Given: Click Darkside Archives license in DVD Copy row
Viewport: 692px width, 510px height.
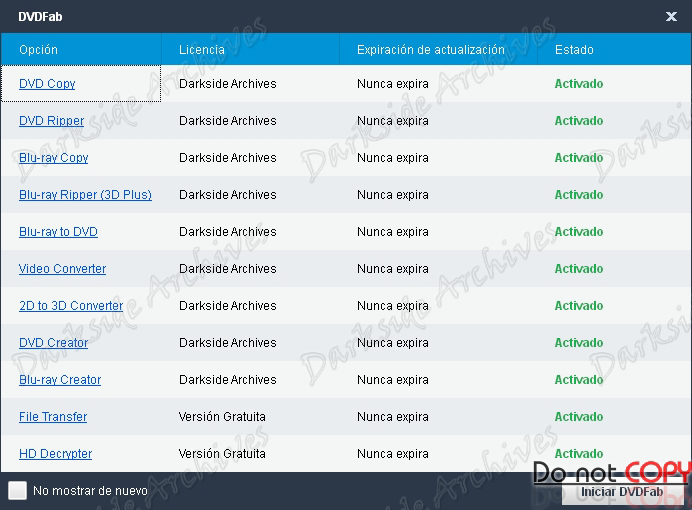Looking at the screenshot, I should pyautogui.click(x=228, y=84).
